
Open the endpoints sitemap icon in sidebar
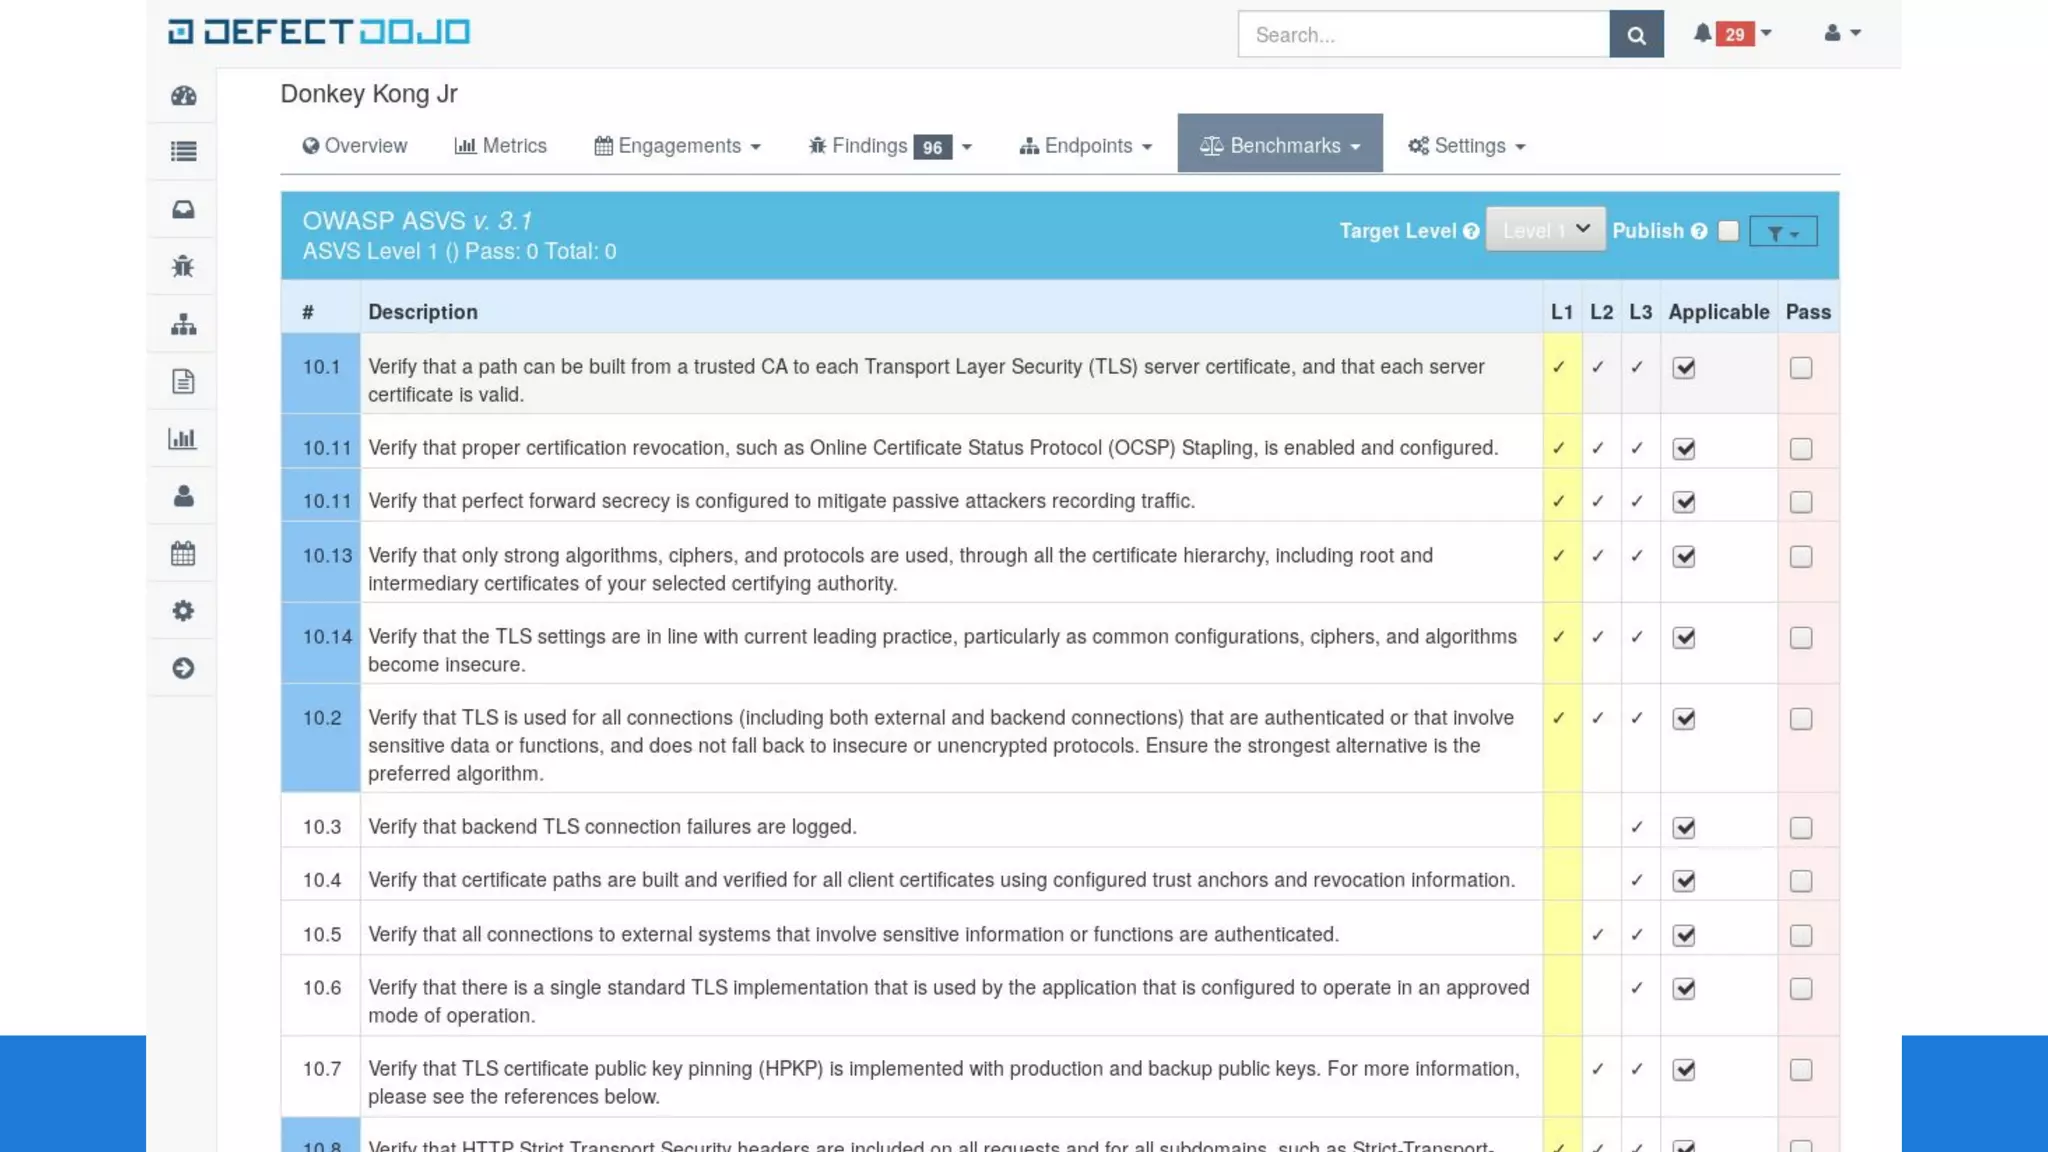[183, 325]
